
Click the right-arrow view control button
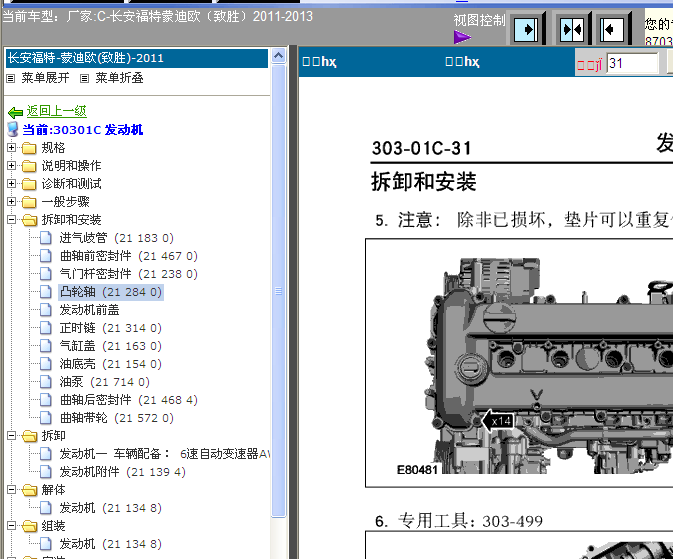pos(526,30)
